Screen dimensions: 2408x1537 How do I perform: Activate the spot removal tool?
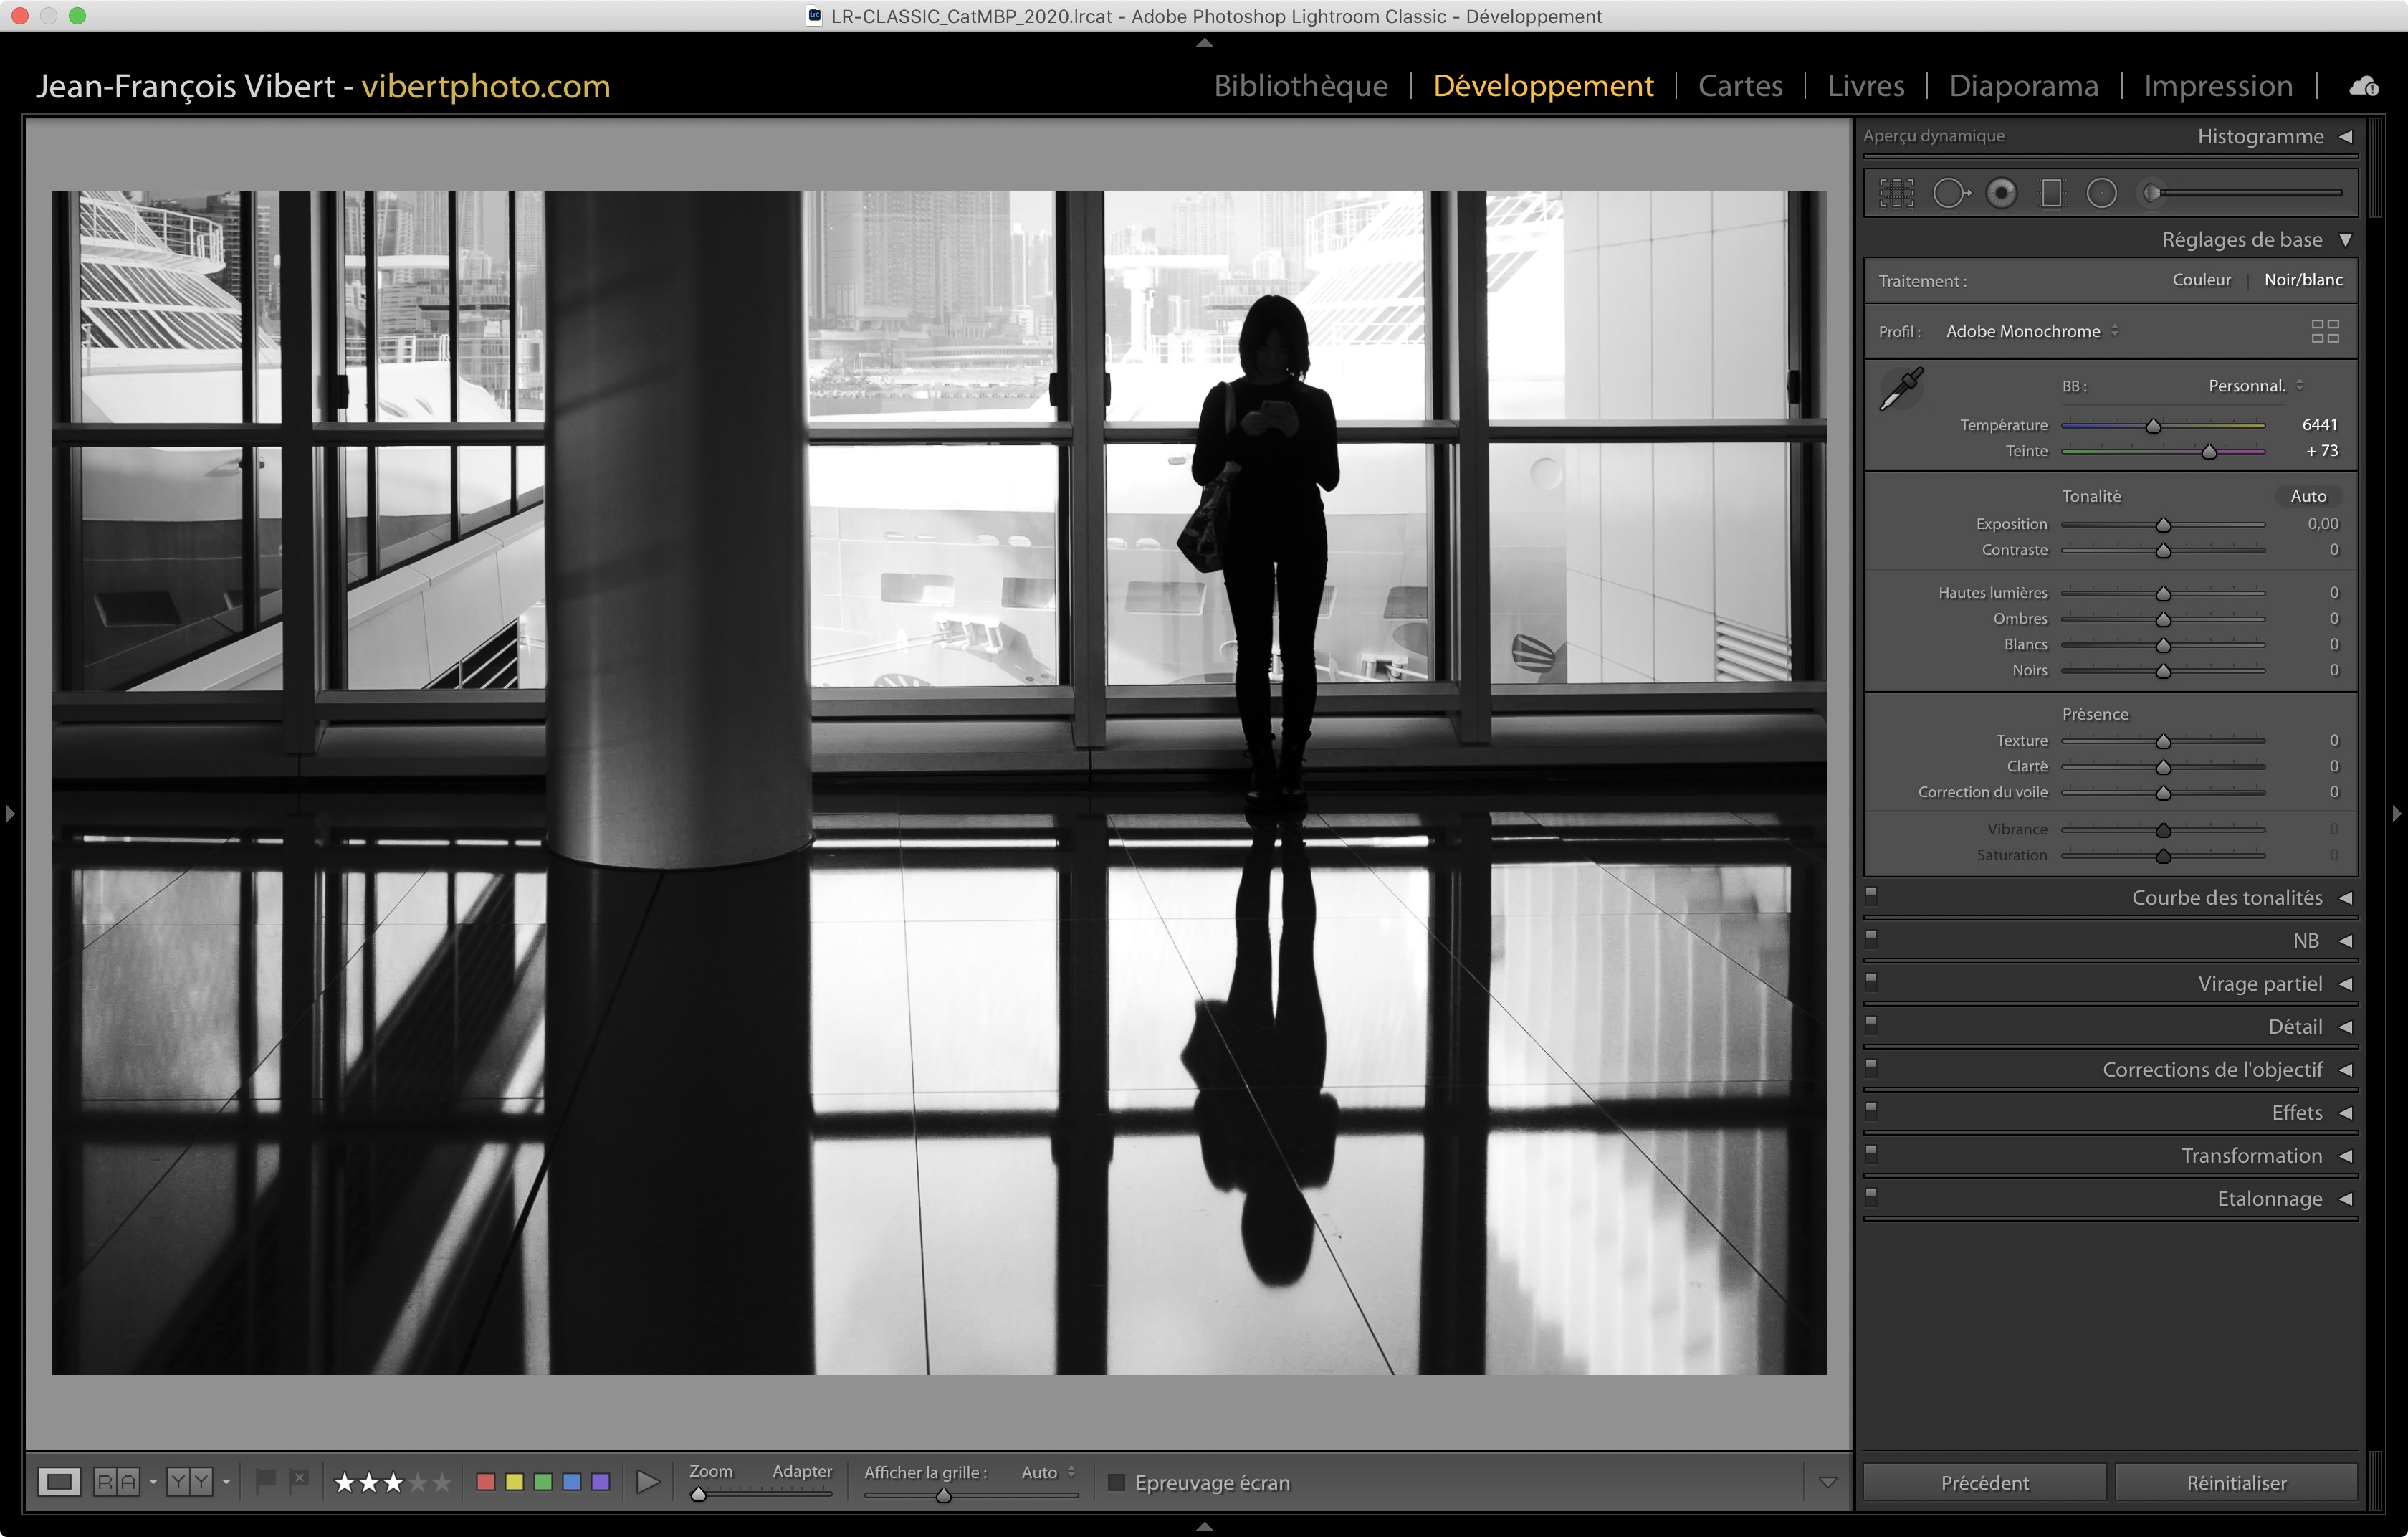(x=1949, y=193)
